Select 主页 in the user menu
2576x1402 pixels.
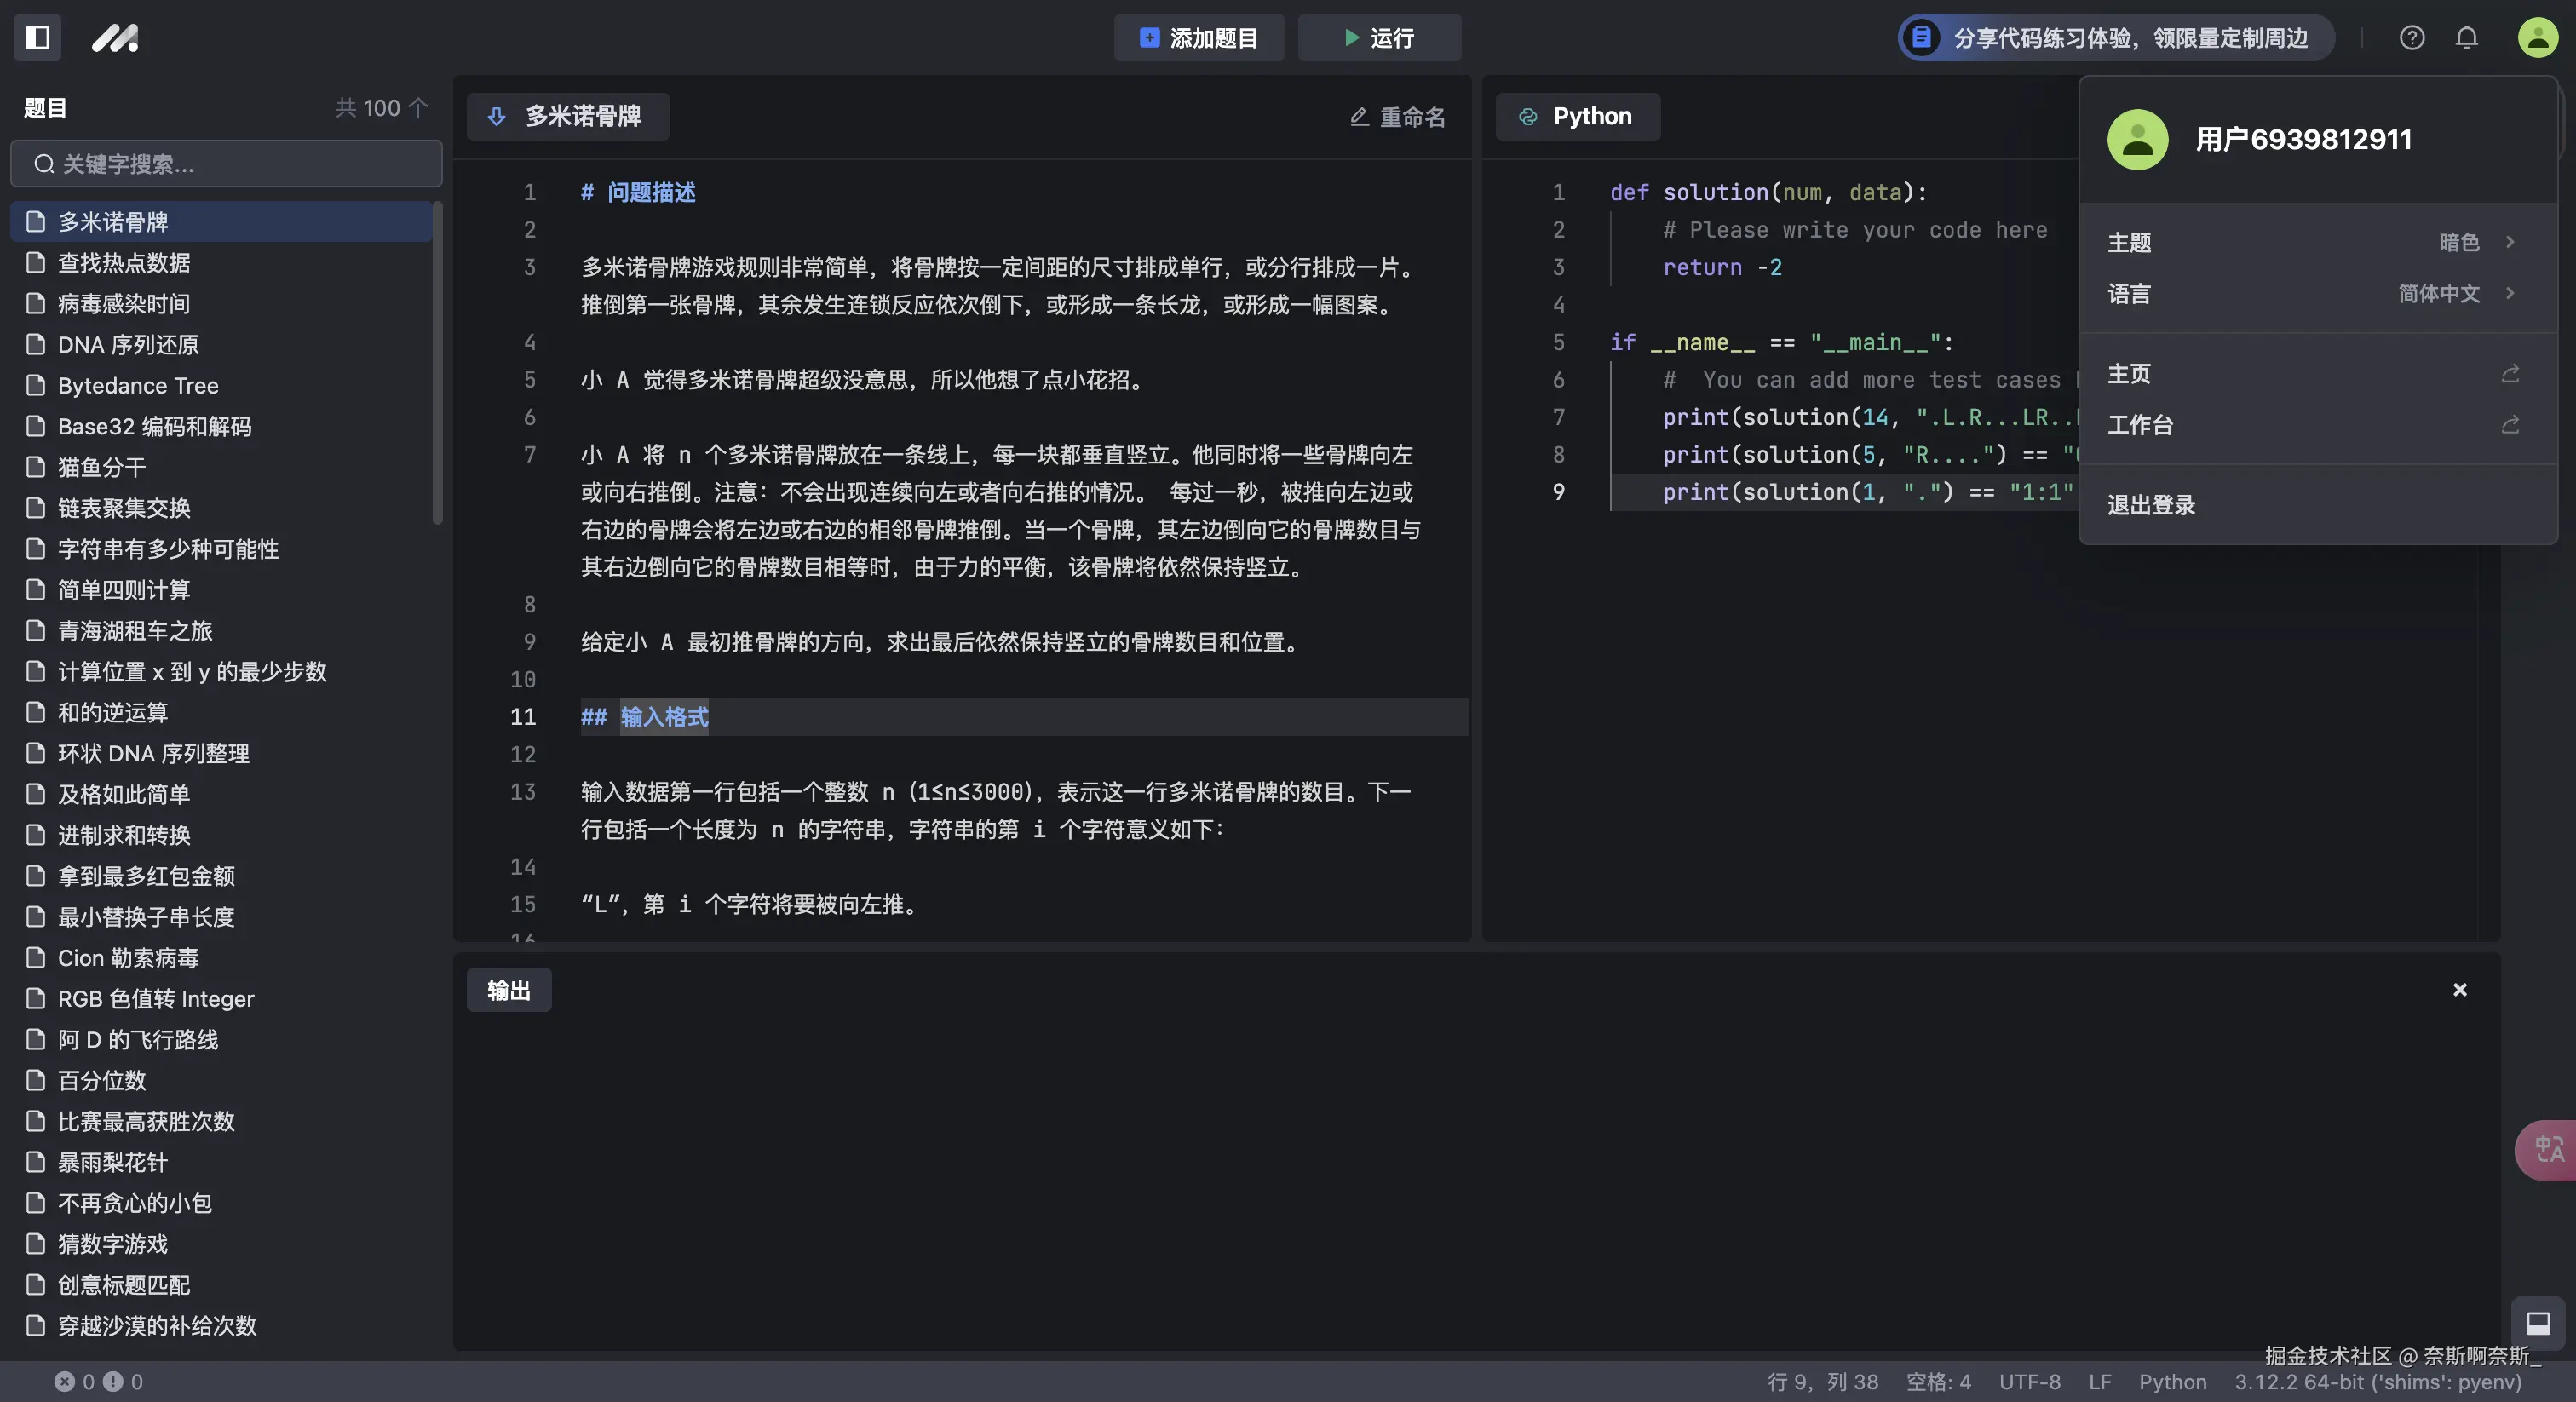point(2128,373)
